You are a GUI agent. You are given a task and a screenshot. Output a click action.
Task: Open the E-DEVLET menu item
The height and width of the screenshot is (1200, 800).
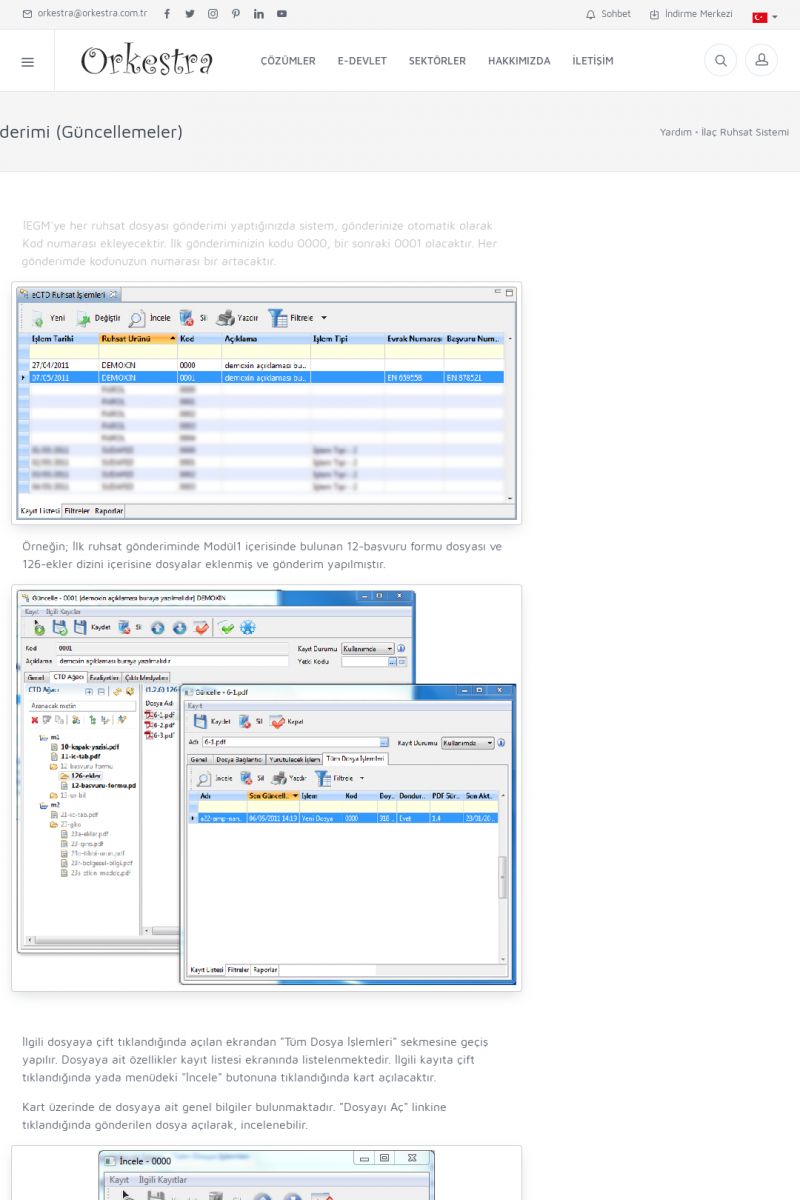click(x=362, y=61)
